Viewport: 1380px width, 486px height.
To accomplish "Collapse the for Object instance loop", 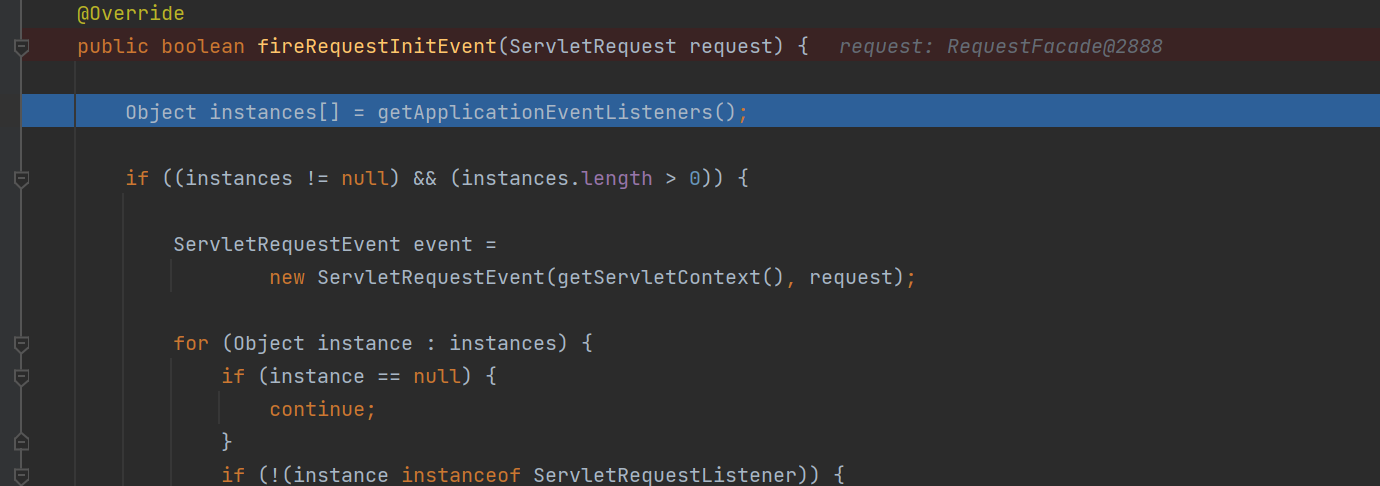I will [22, 344].
